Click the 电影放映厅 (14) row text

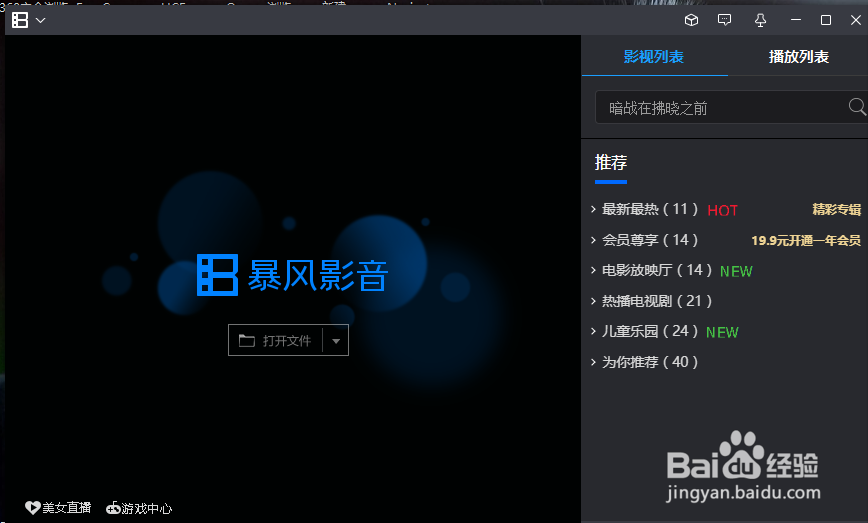(x=657, y=270)
